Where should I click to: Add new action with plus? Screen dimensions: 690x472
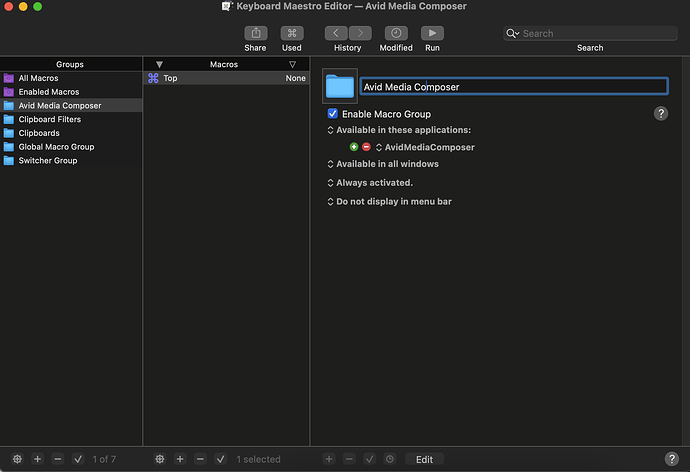pyautogui.click(x=329, y=459)
